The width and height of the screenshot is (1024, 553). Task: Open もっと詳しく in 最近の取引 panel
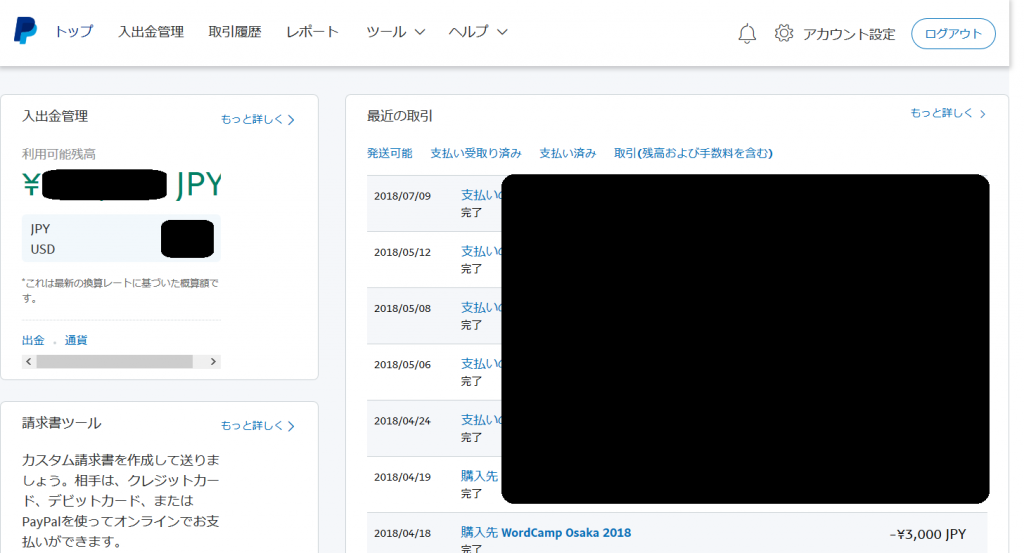click(947, 114)
